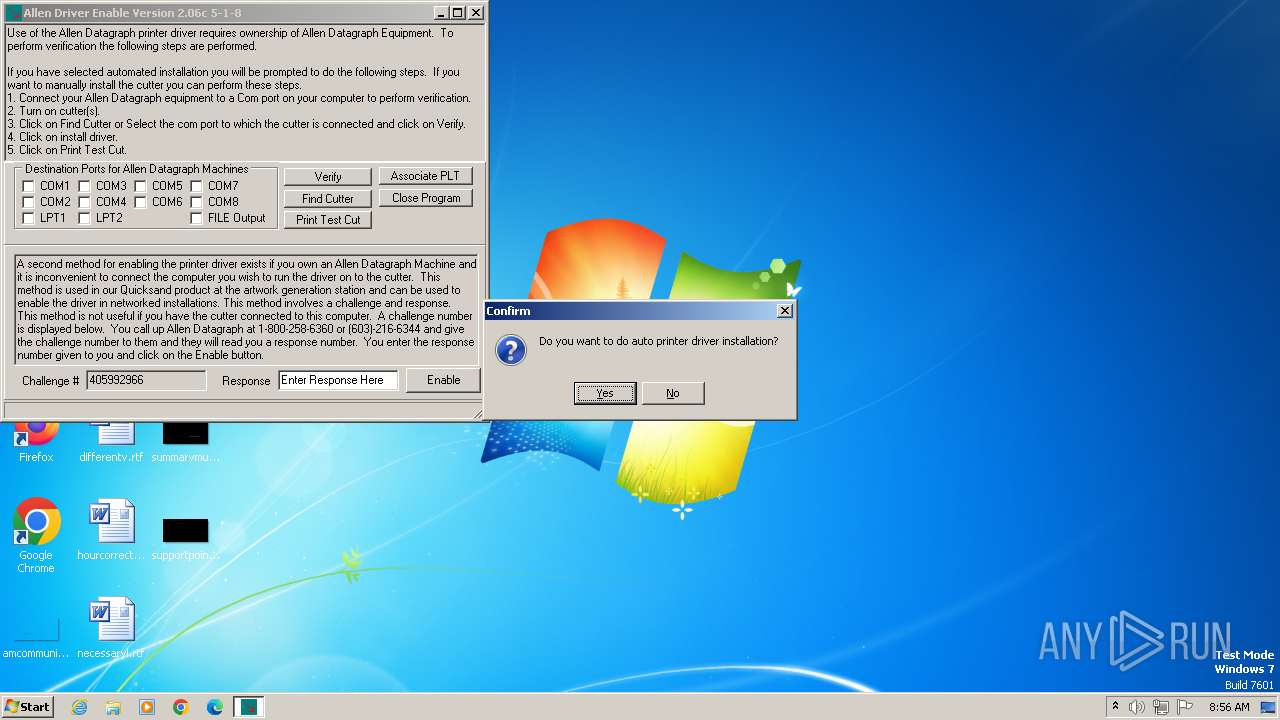The image size is (1280, 720).
Task: Check the COM2 port checkbox
Action: coord(28,202)
